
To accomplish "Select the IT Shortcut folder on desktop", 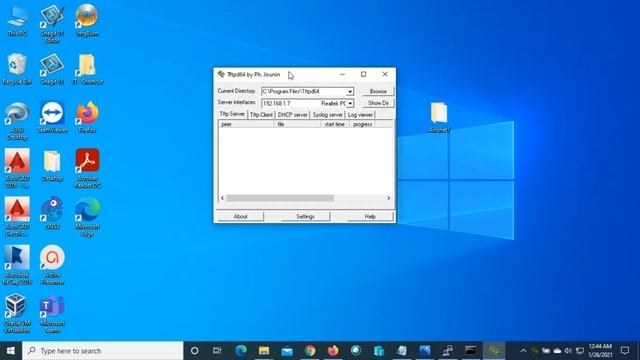I will point(87,69).
